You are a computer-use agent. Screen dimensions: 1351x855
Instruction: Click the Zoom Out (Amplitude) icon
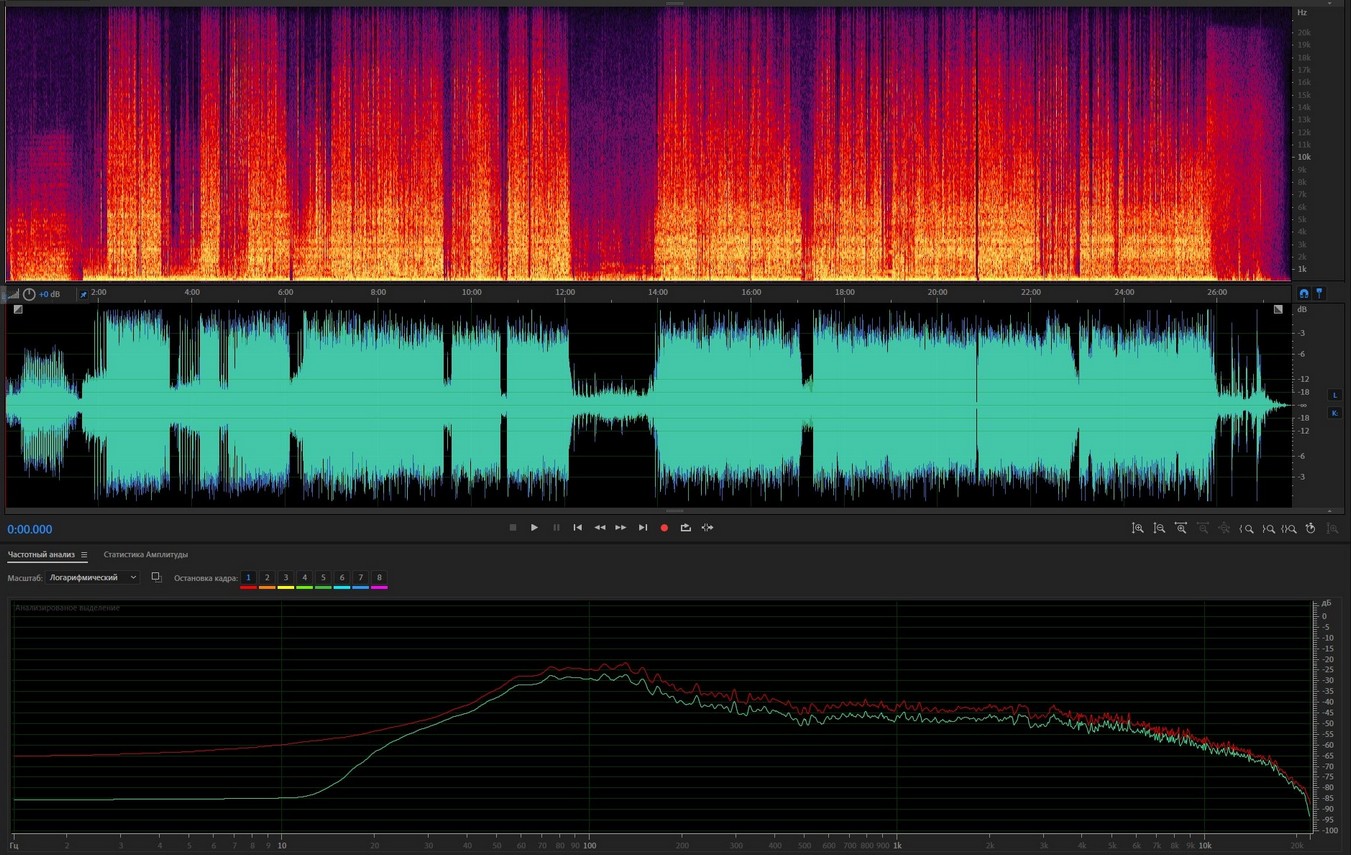tap(1160, 528)
